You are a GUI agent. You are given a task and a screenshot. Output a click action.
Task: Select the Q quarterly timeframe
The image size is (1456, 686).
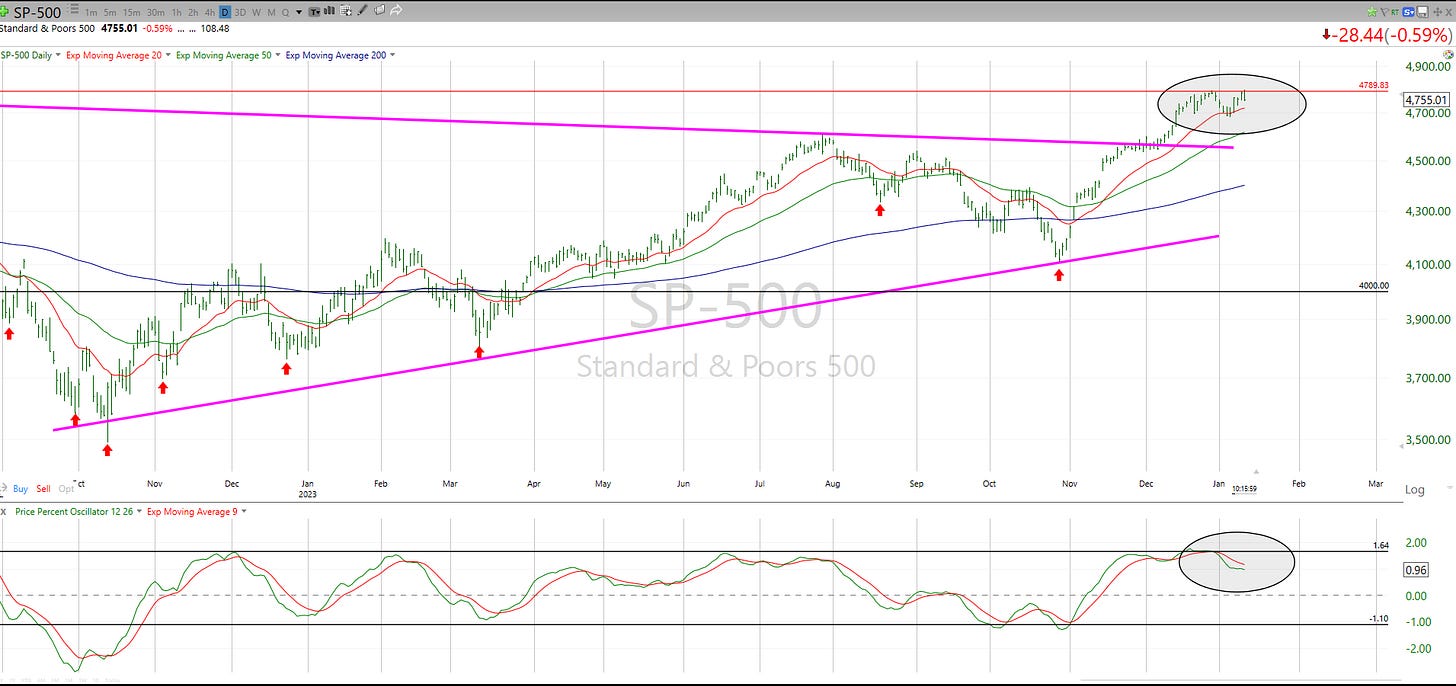pos(285,12)
